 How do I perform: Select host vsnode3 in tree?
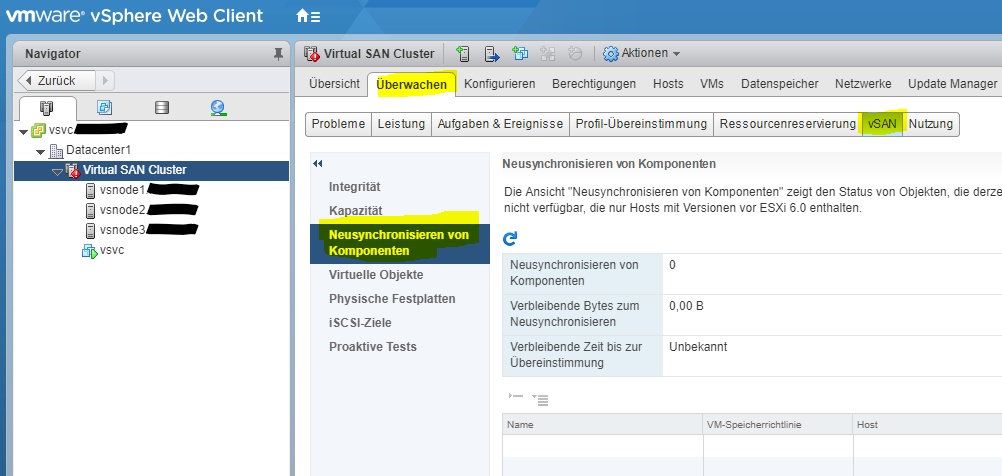123,229
